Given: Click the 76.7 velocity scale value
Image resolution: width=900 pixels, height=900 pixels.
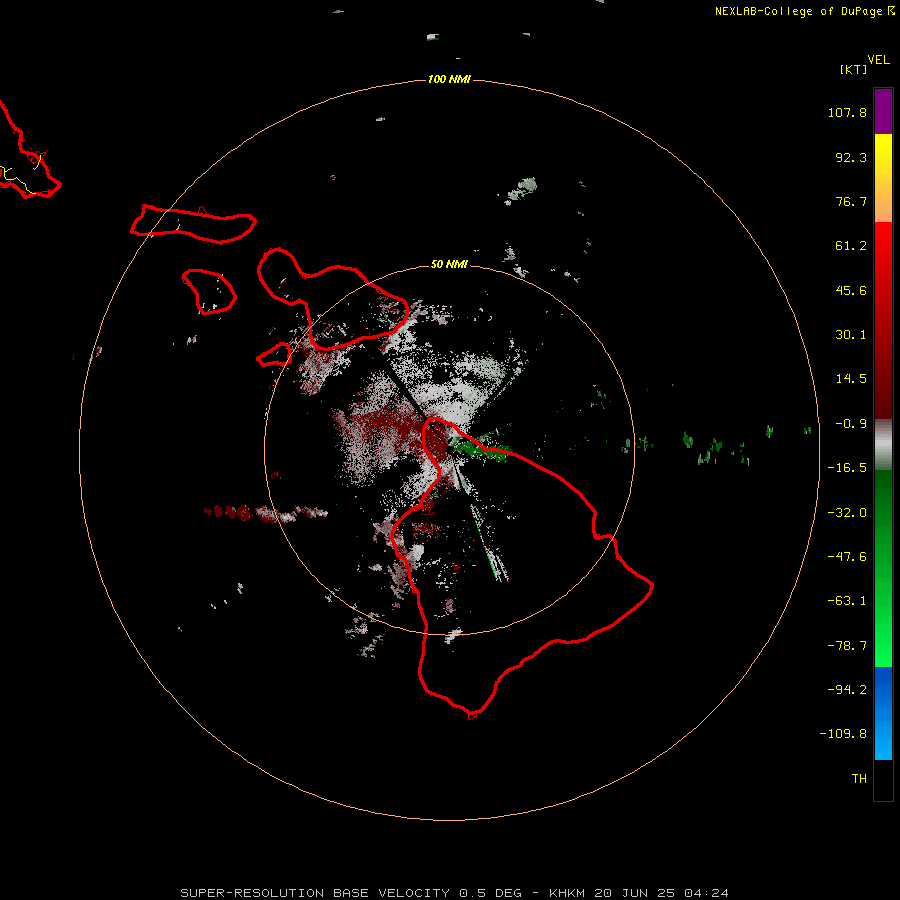Looking at the screenshot, I should [x=851, y=201].
